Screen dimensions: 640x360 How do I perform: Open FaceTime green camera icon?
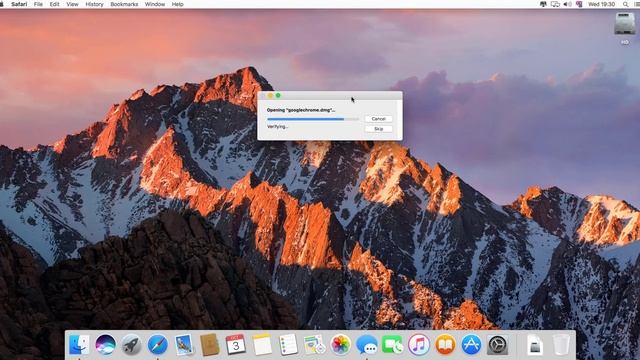click(x=393, y=344)
